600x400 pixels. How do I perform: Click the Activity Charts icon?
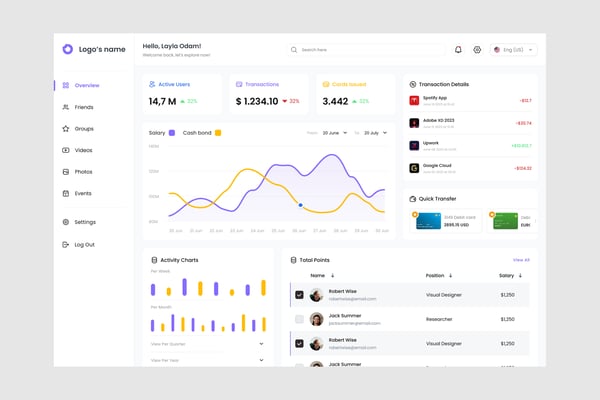(154, 260)
